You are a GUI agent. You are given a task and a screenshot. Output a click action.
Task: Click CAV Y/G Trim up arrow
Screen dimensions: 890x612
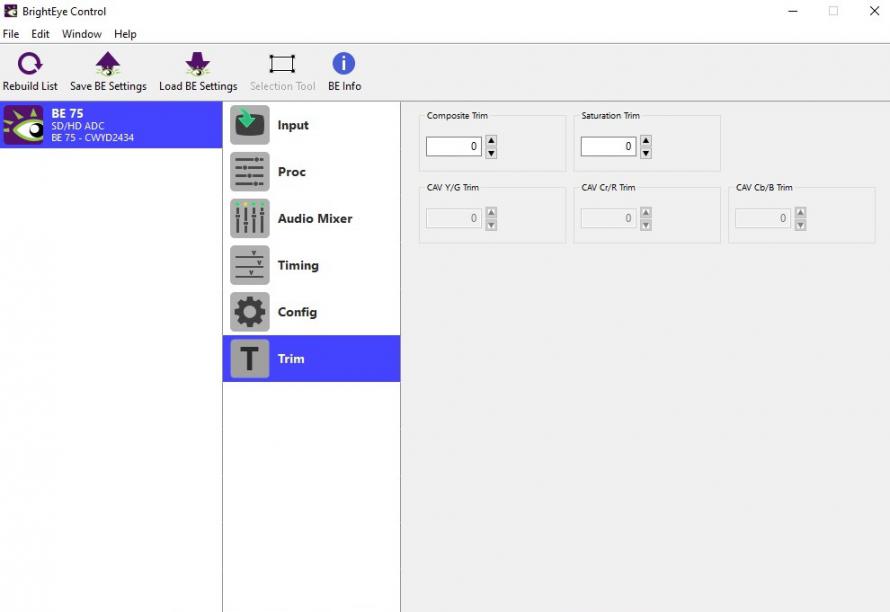tap(492, 212)
